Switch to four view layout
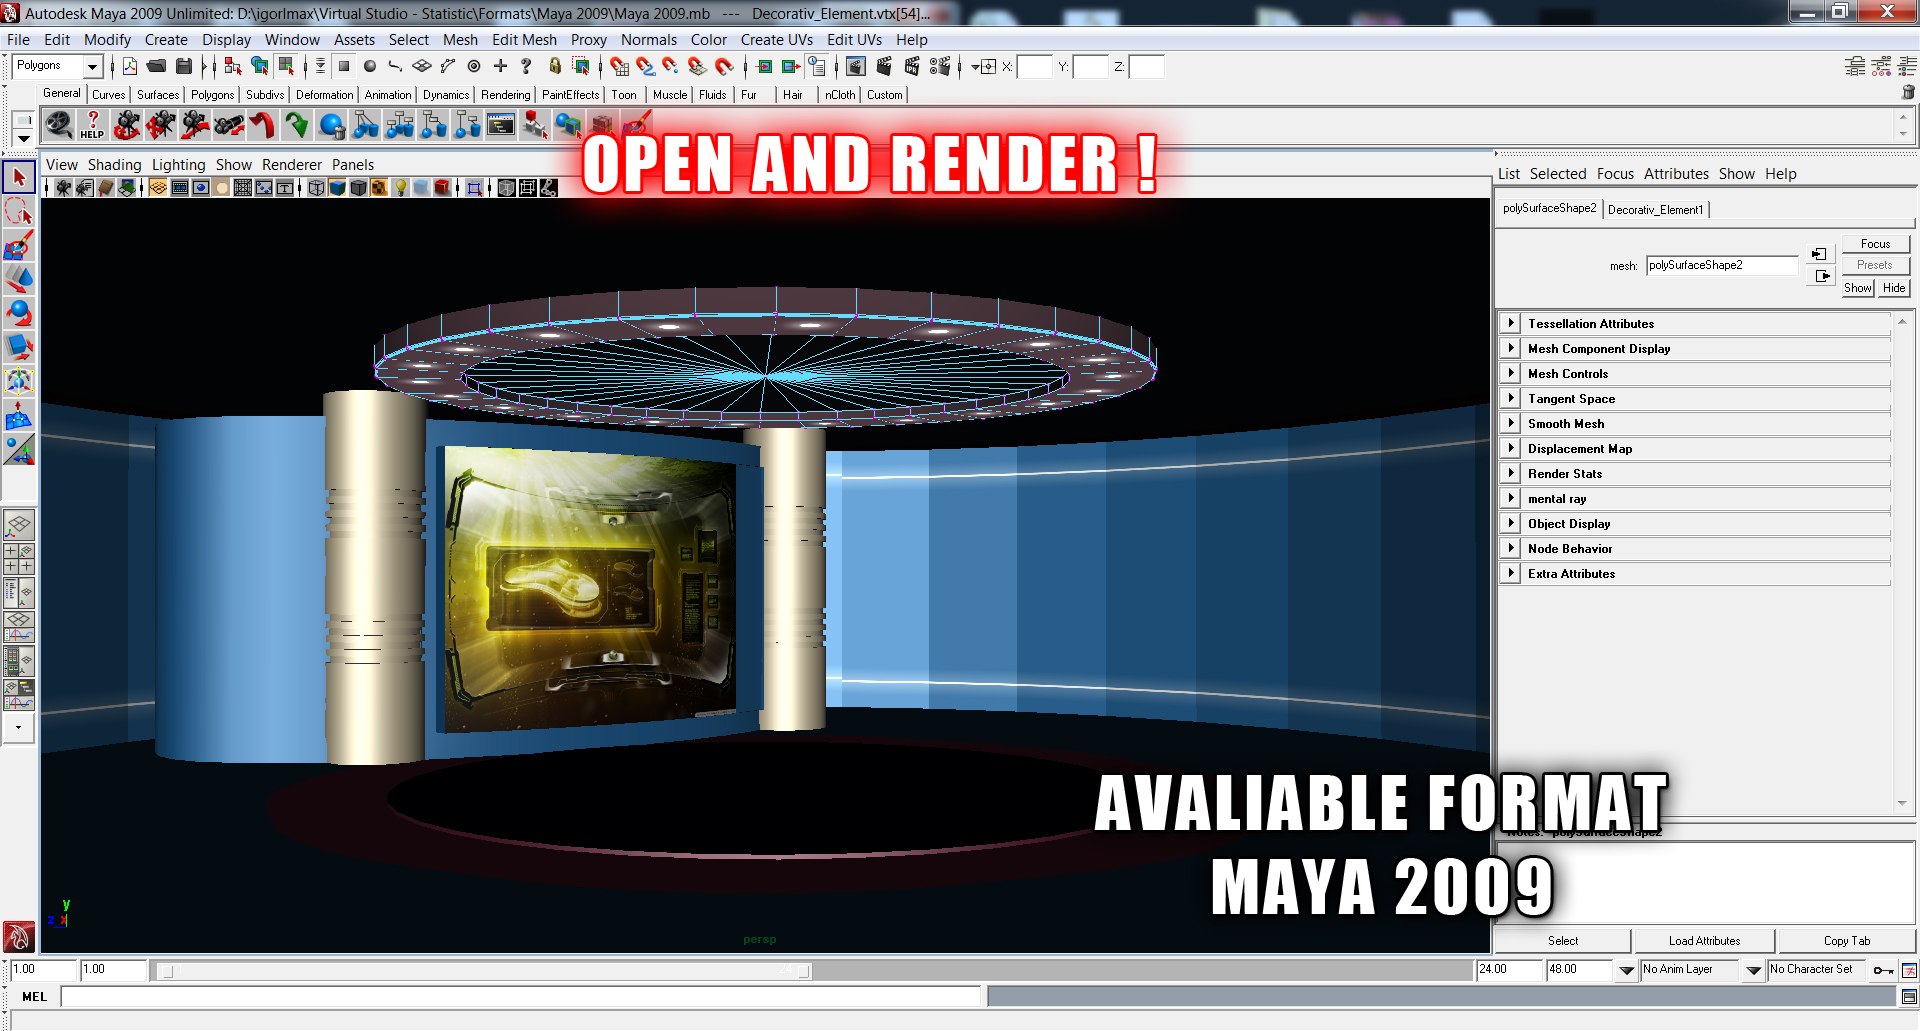Viewport: 1920px width, 1031px height. click(19, 559)
